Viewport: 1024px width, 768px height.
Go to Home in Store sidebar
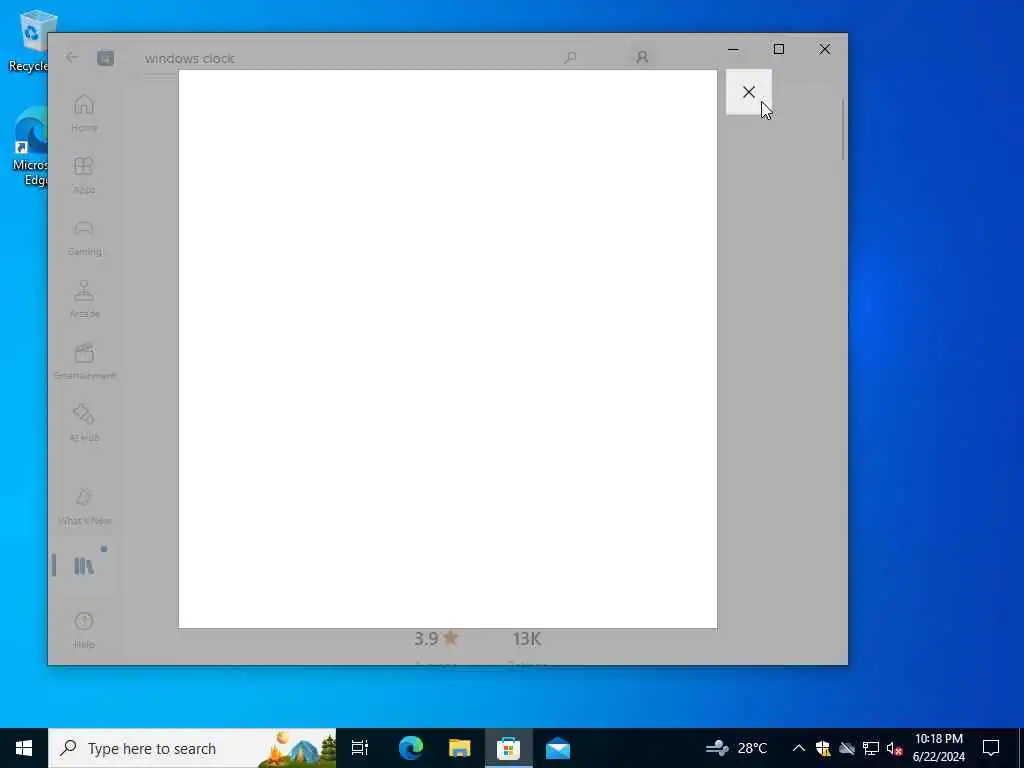click(84, 114)
